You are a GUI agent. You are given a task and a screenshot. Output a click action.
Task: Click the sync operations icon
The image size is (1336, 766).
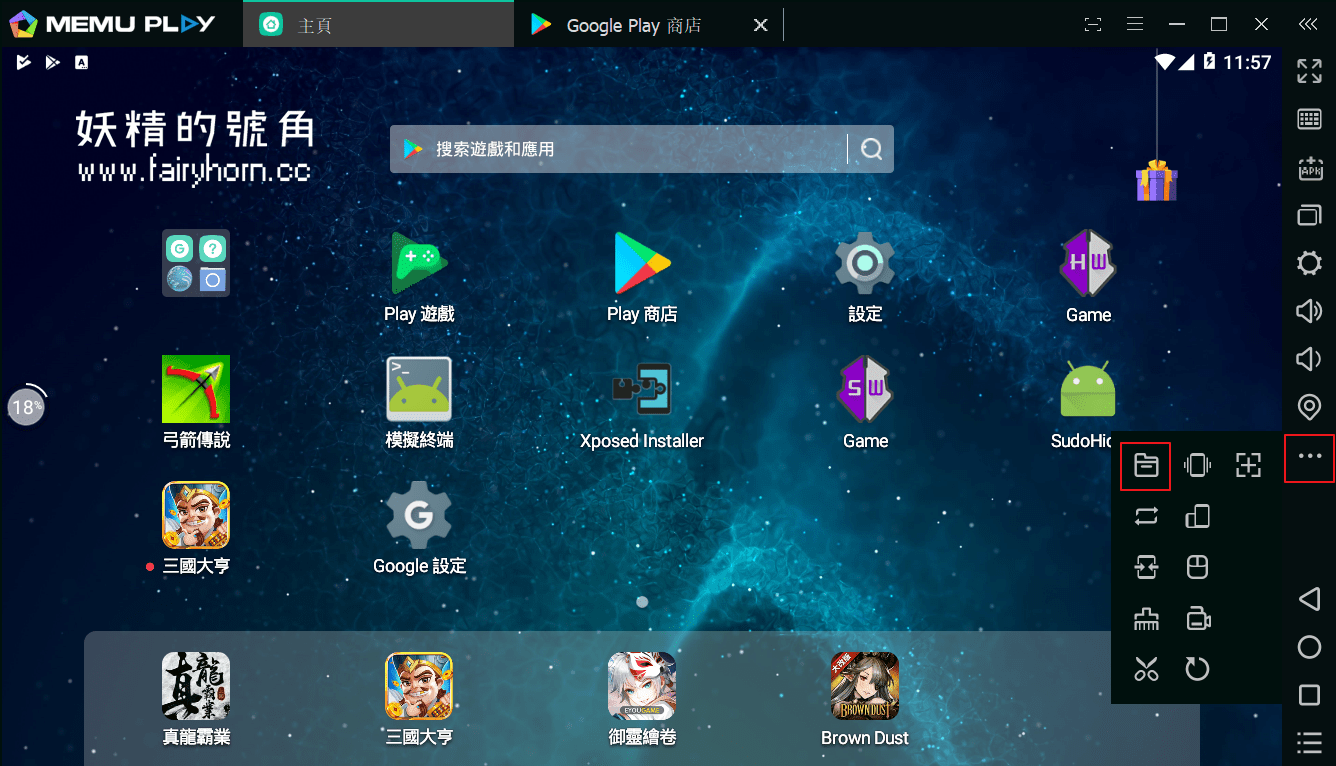pos(1146,516)
